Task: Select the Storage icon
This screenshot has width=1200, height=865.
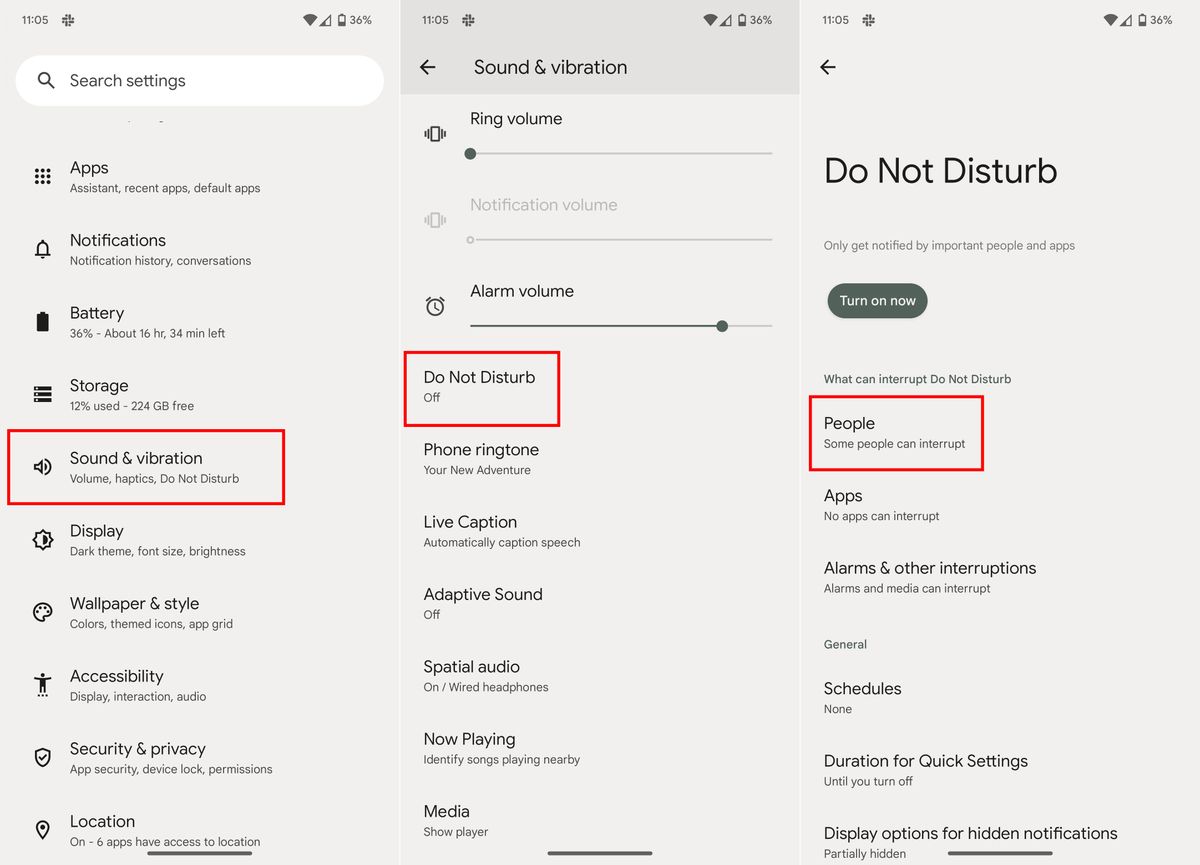Action: pyautogui.click(x=42, y=394)
